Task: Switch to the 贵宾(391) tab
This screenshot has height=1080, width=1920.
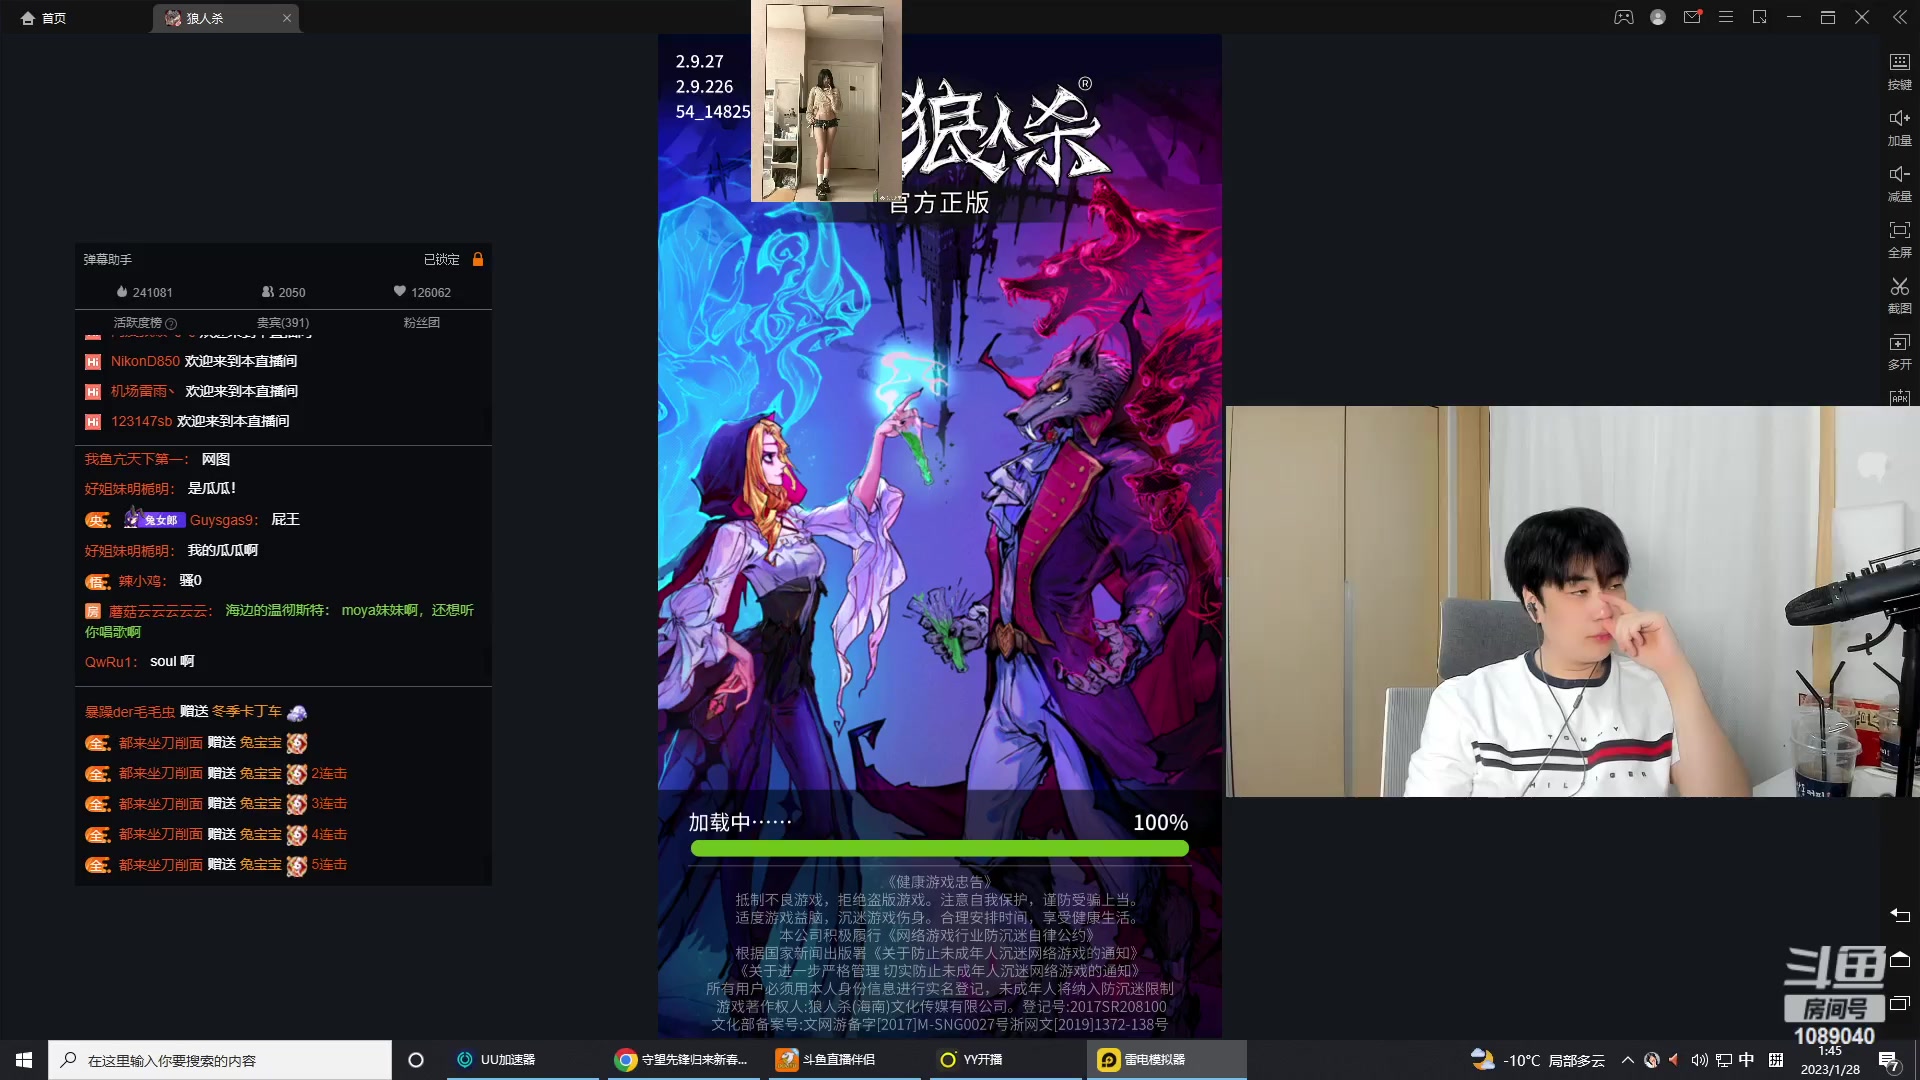Action: pyautogui.click(x=283, y=323)
